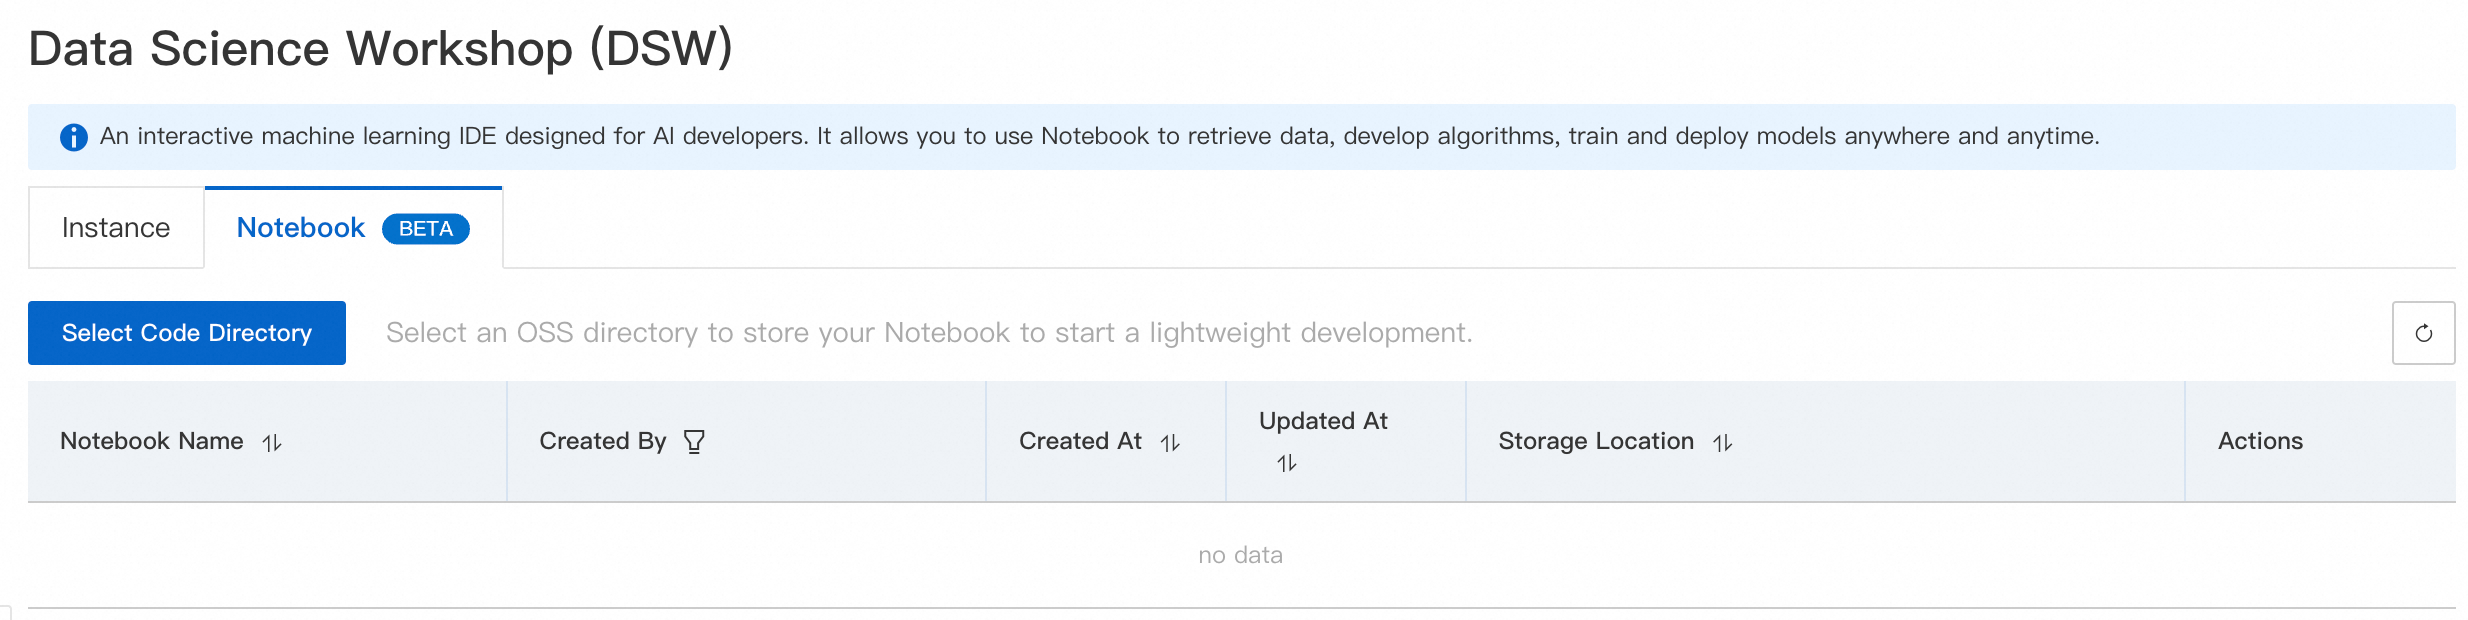This screenshot has width=2468, height=620.
Task: Click the Actions column header
Action: (x=2260, y=441)
